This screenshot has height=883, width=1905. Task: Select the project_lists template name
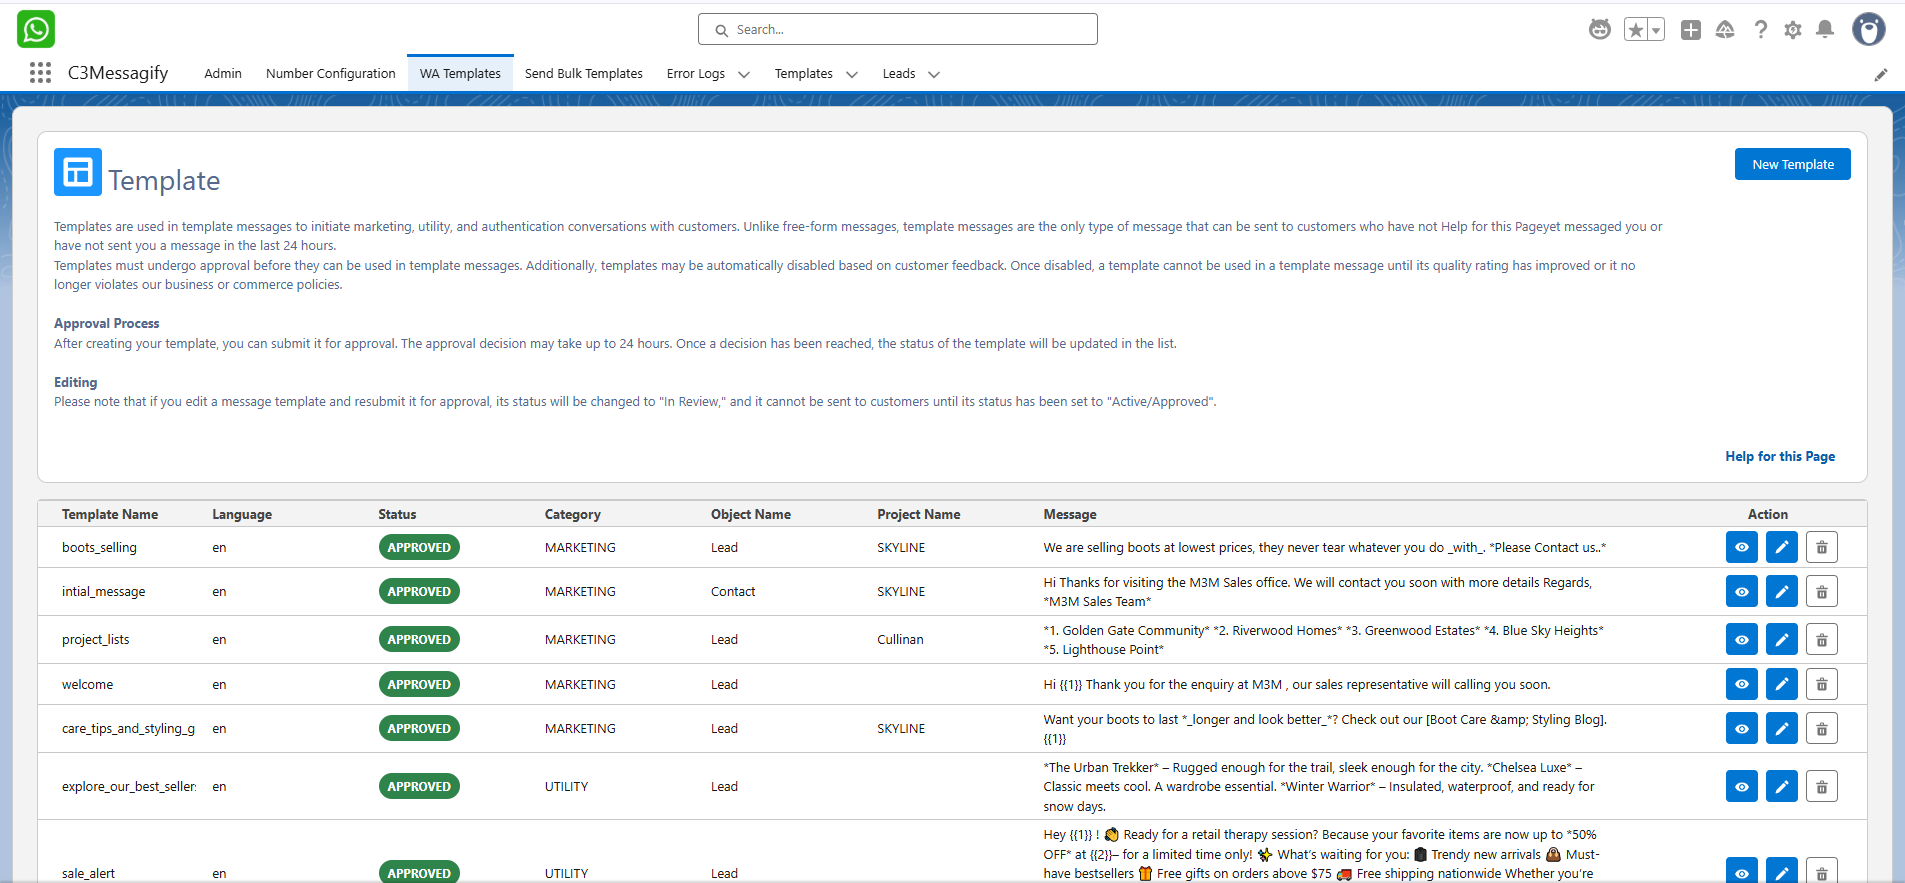point(95,639)
